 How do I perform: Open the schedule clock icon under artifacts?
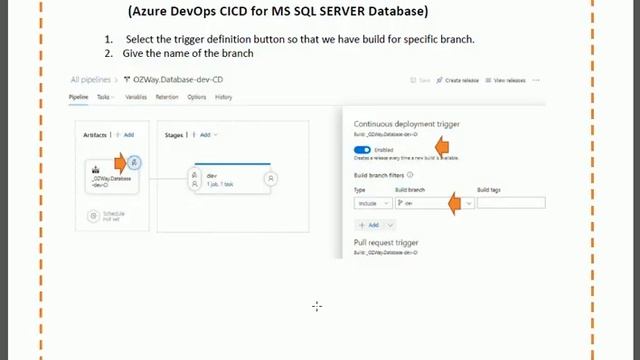pyautogui.click(x=93, y=216)
